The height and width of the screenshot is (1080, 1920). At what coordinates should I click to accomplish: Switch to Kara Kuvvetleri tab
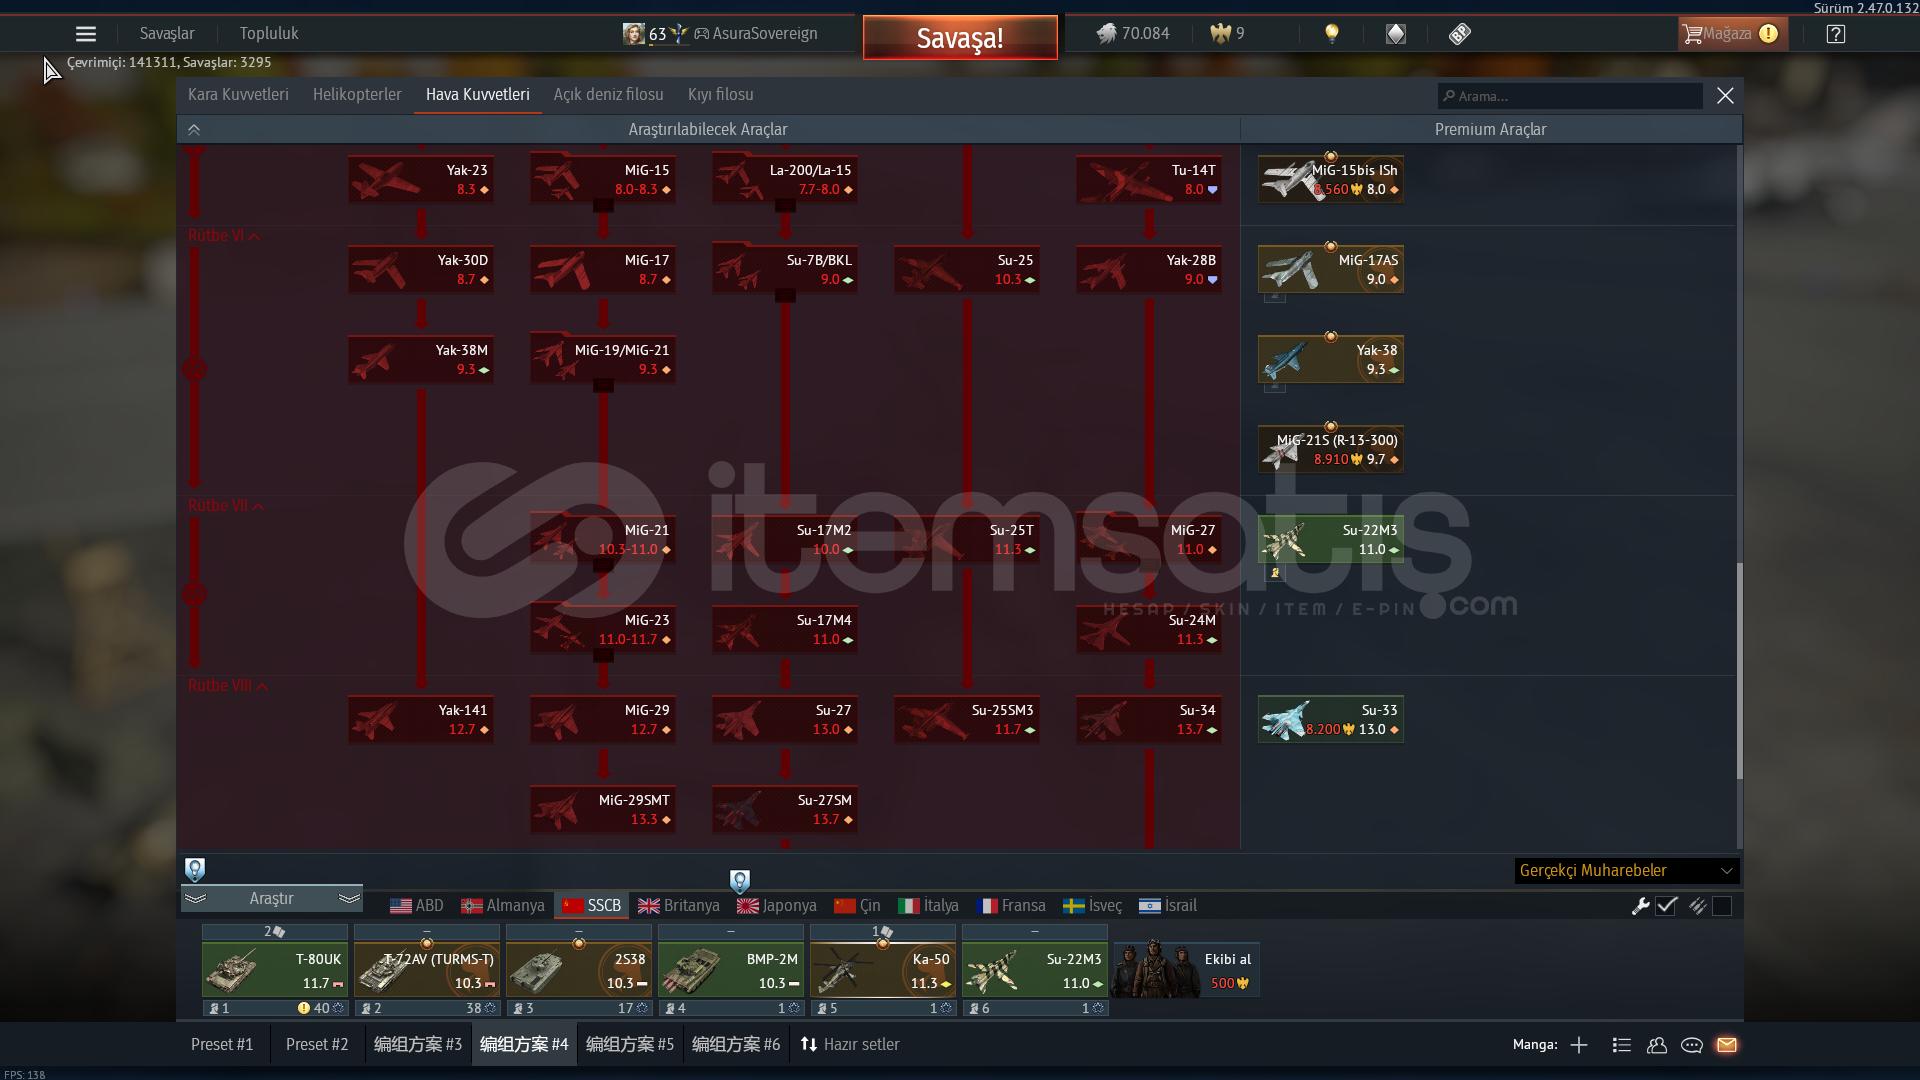(238, 95)
